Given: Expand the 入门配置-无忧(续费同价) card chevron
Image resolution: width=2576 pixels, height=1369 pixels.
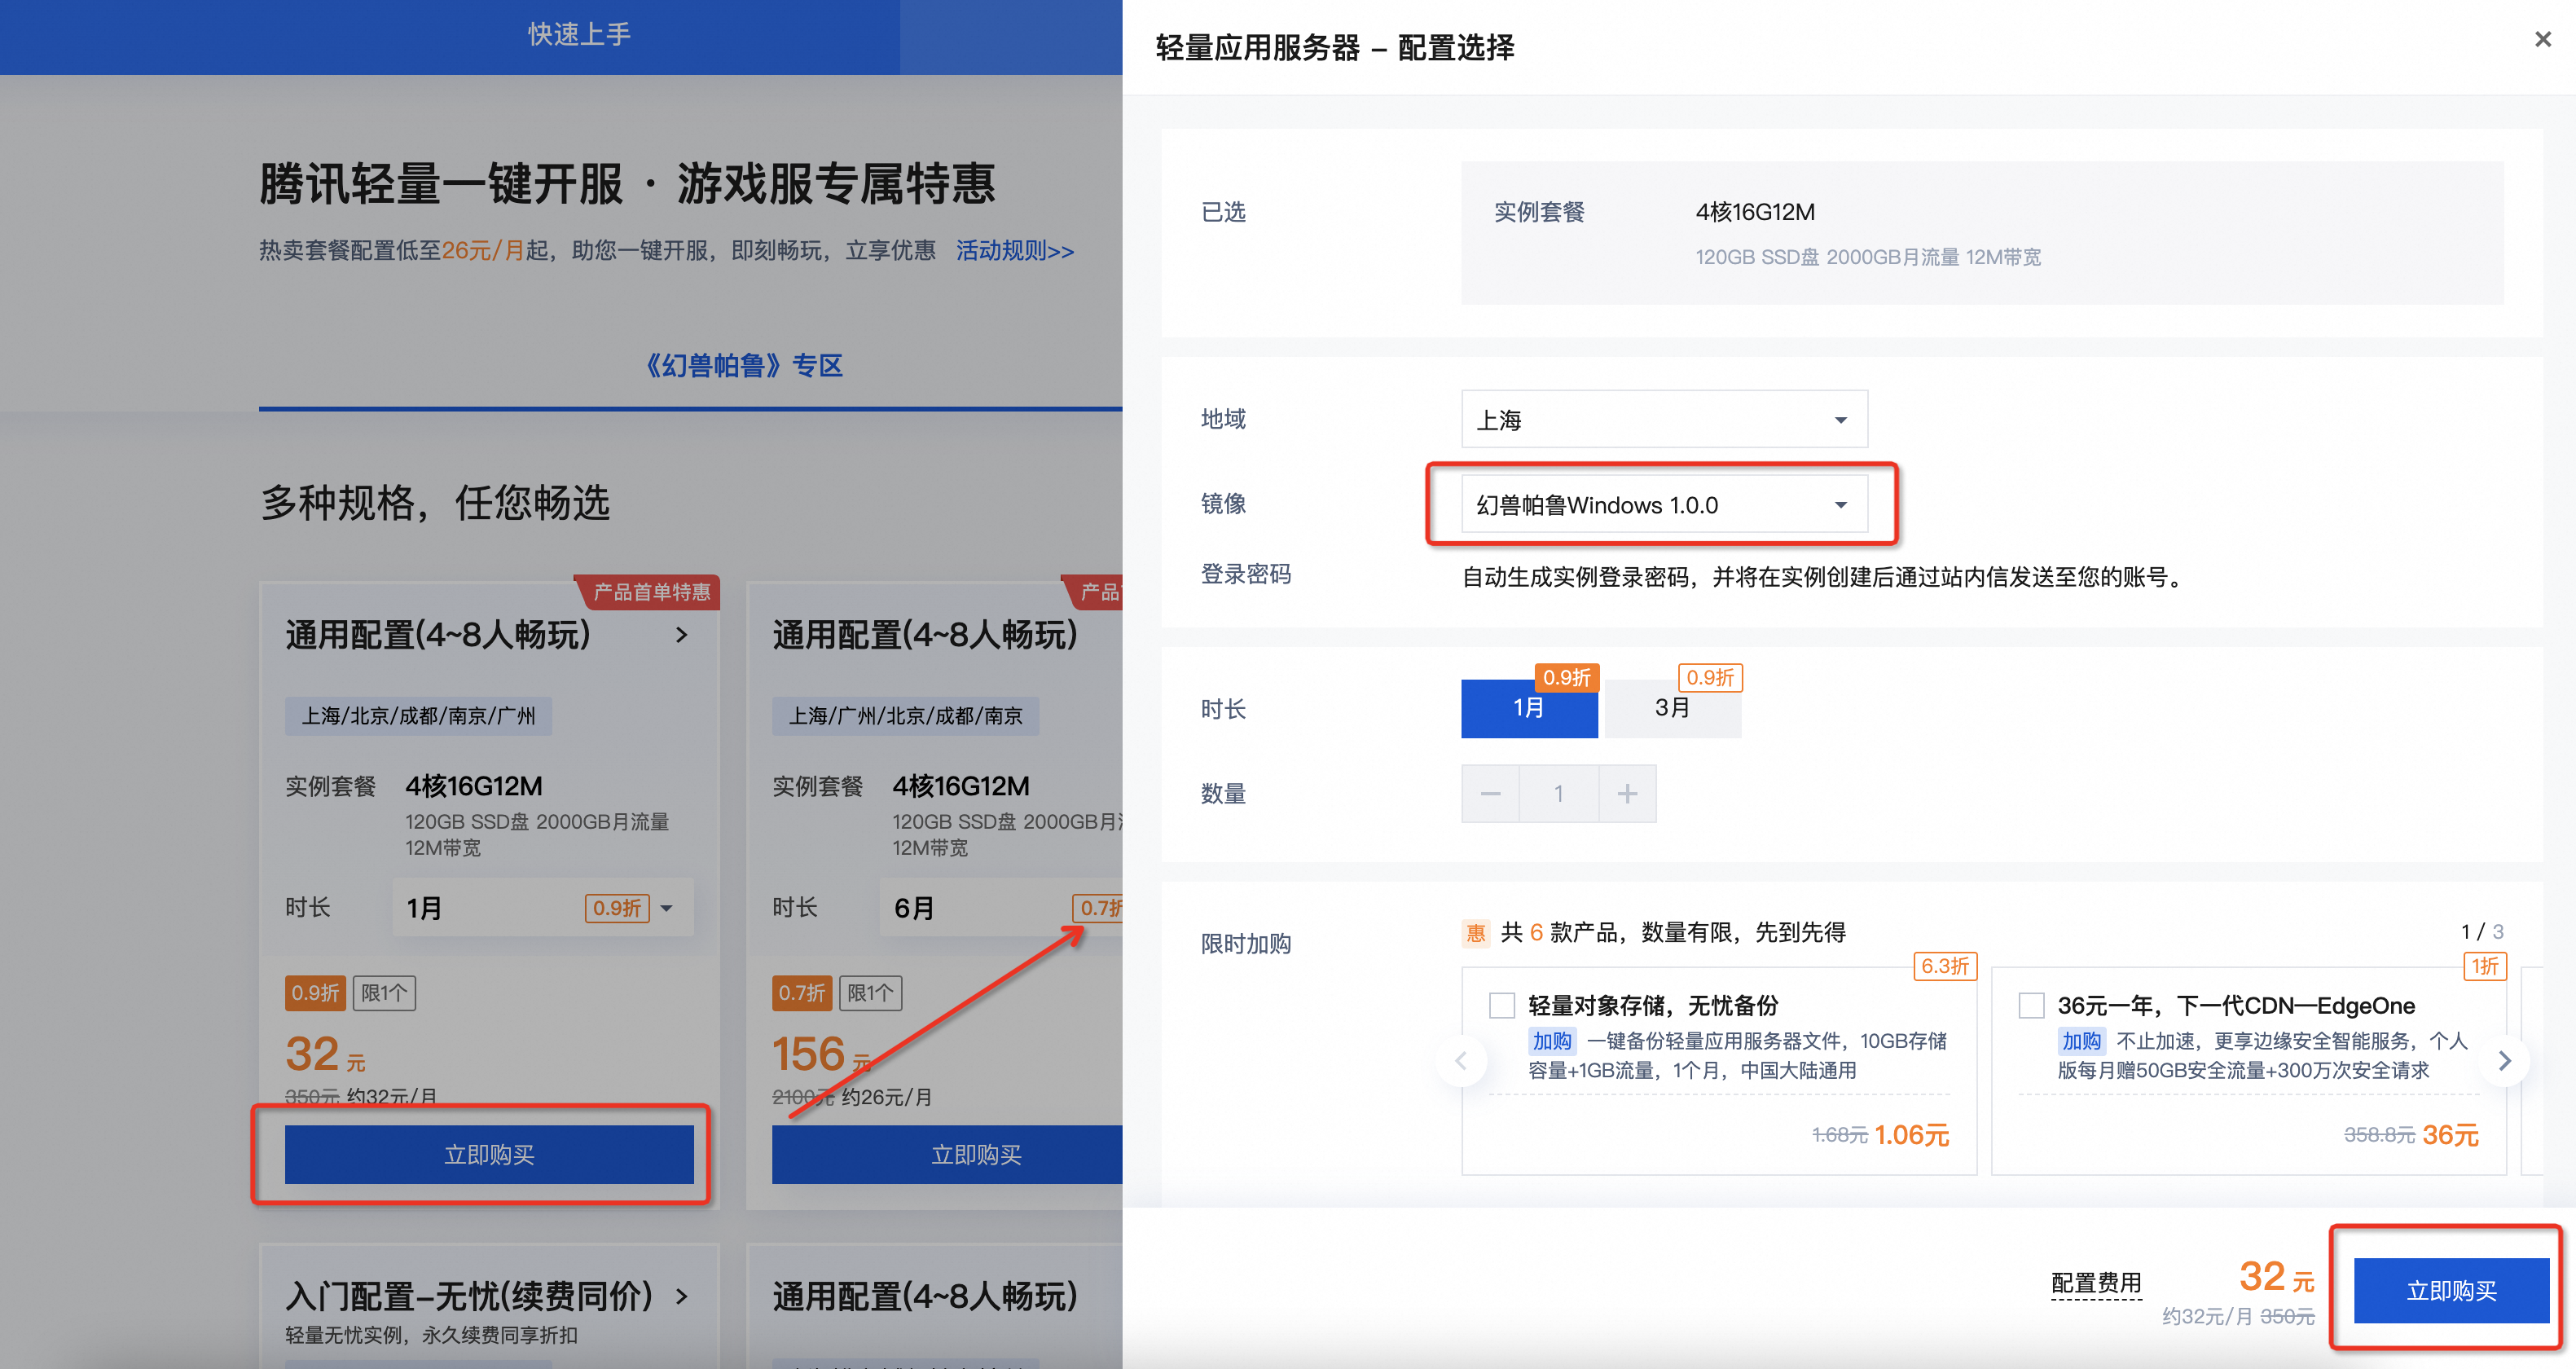Looking at the screenshot, I should tap(682, 1297).
